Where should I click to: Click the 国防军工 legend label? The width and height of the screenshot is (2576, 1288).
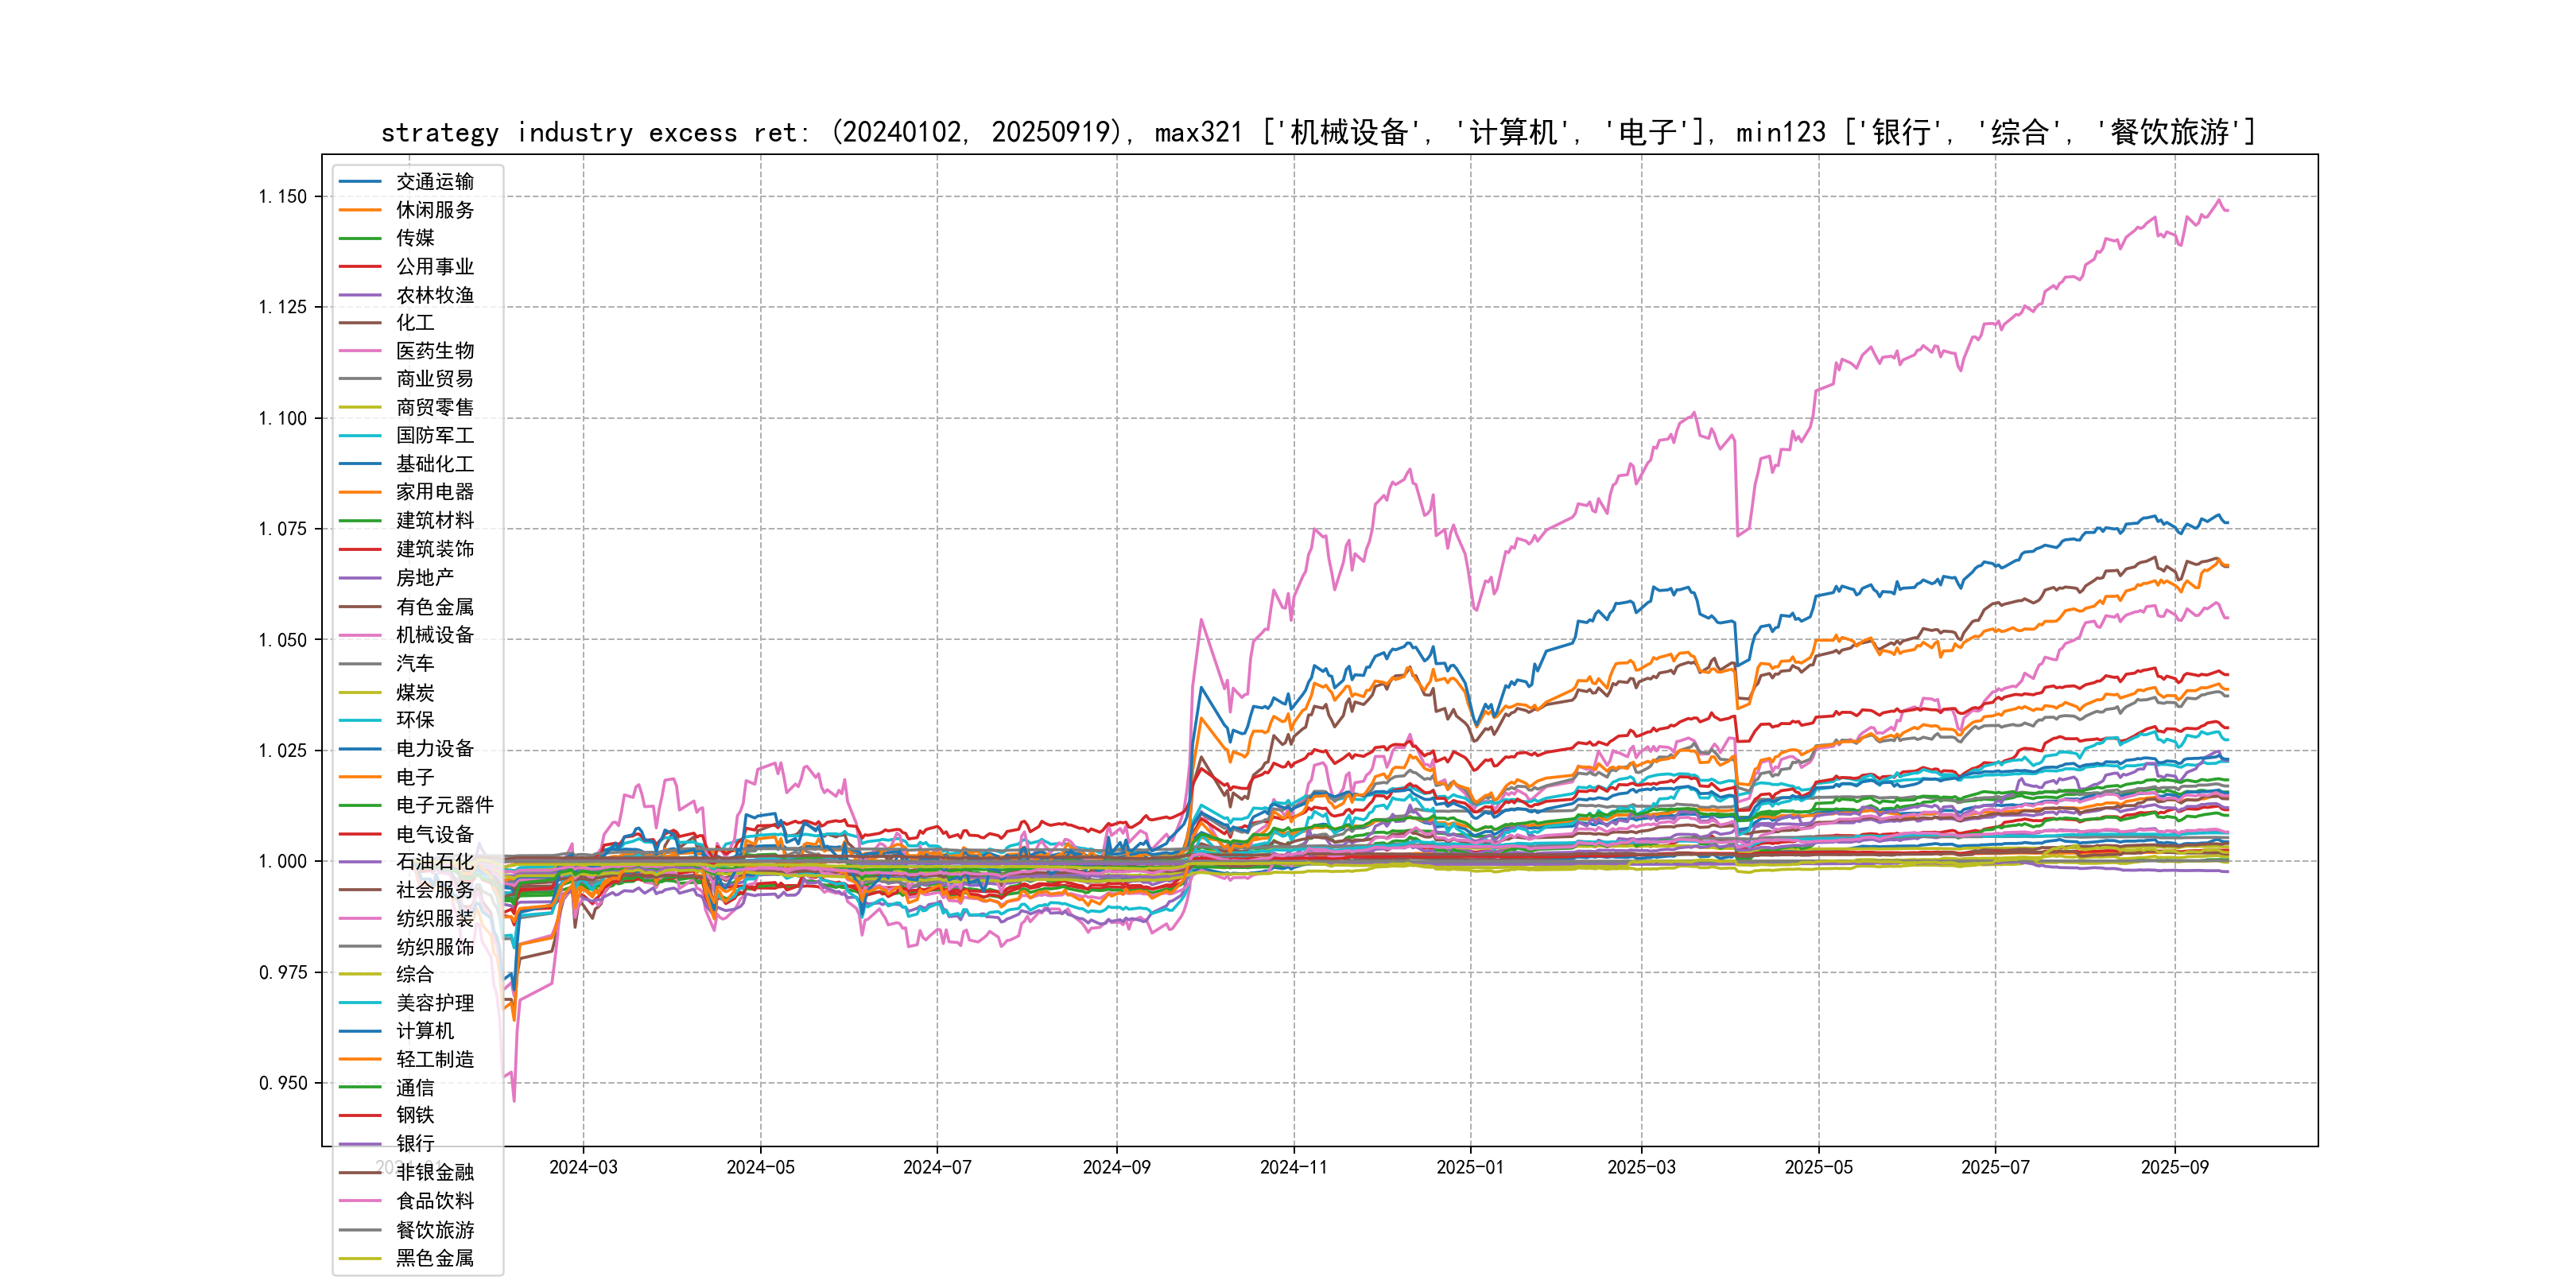(x=434, y=435)
